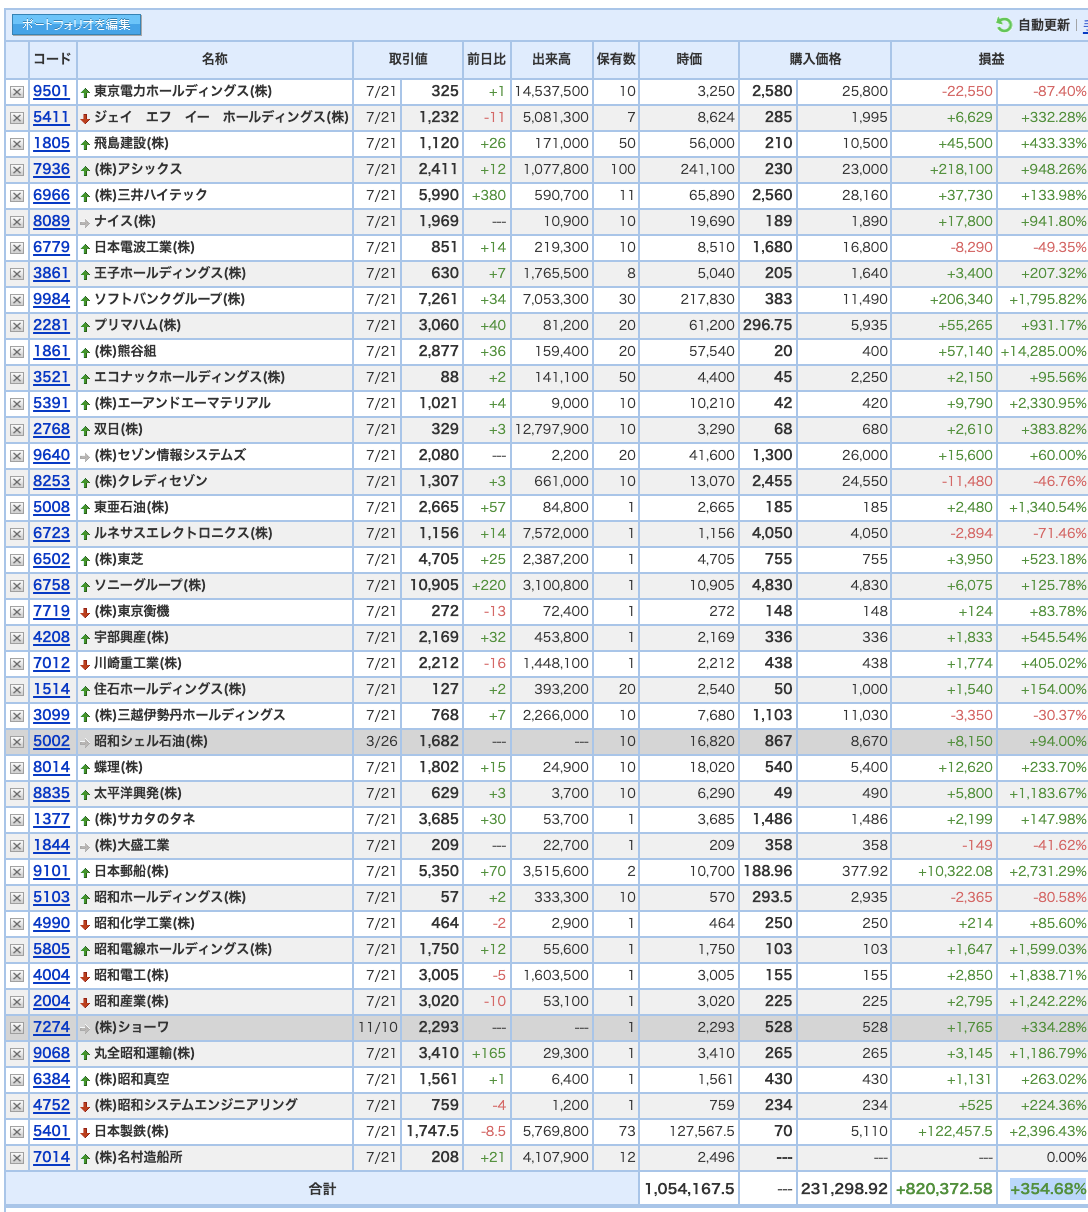
Task: Open stock code link 9501
Action: [x=51, y=91]
